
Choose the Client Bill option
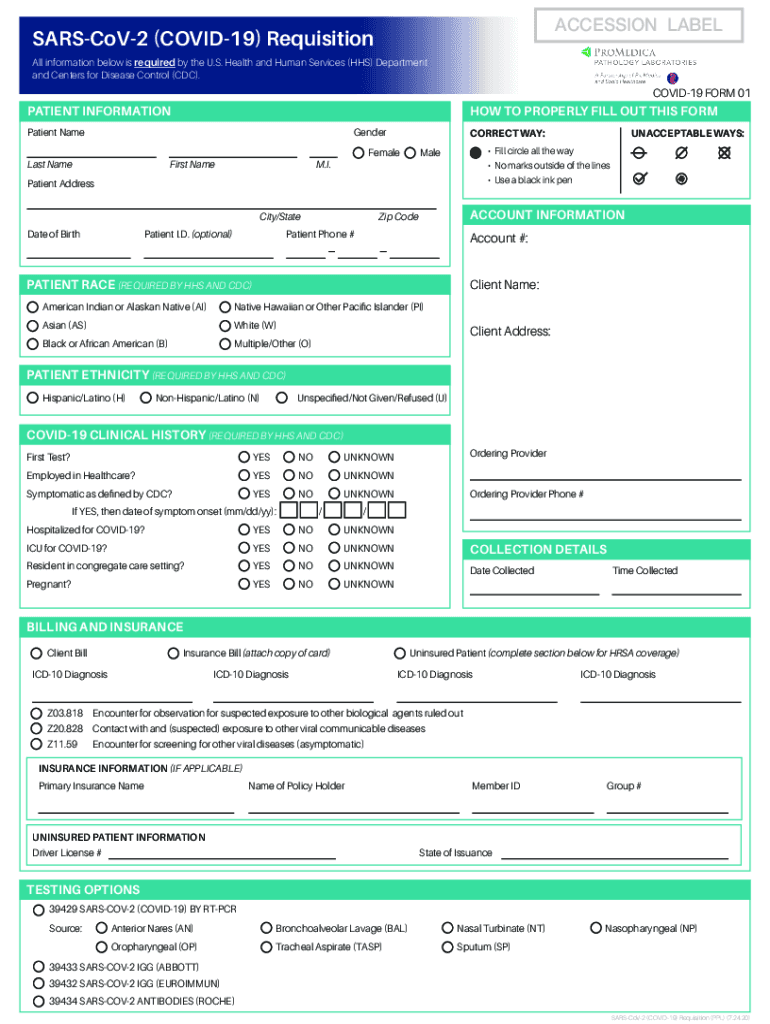[x=37, y=653]
